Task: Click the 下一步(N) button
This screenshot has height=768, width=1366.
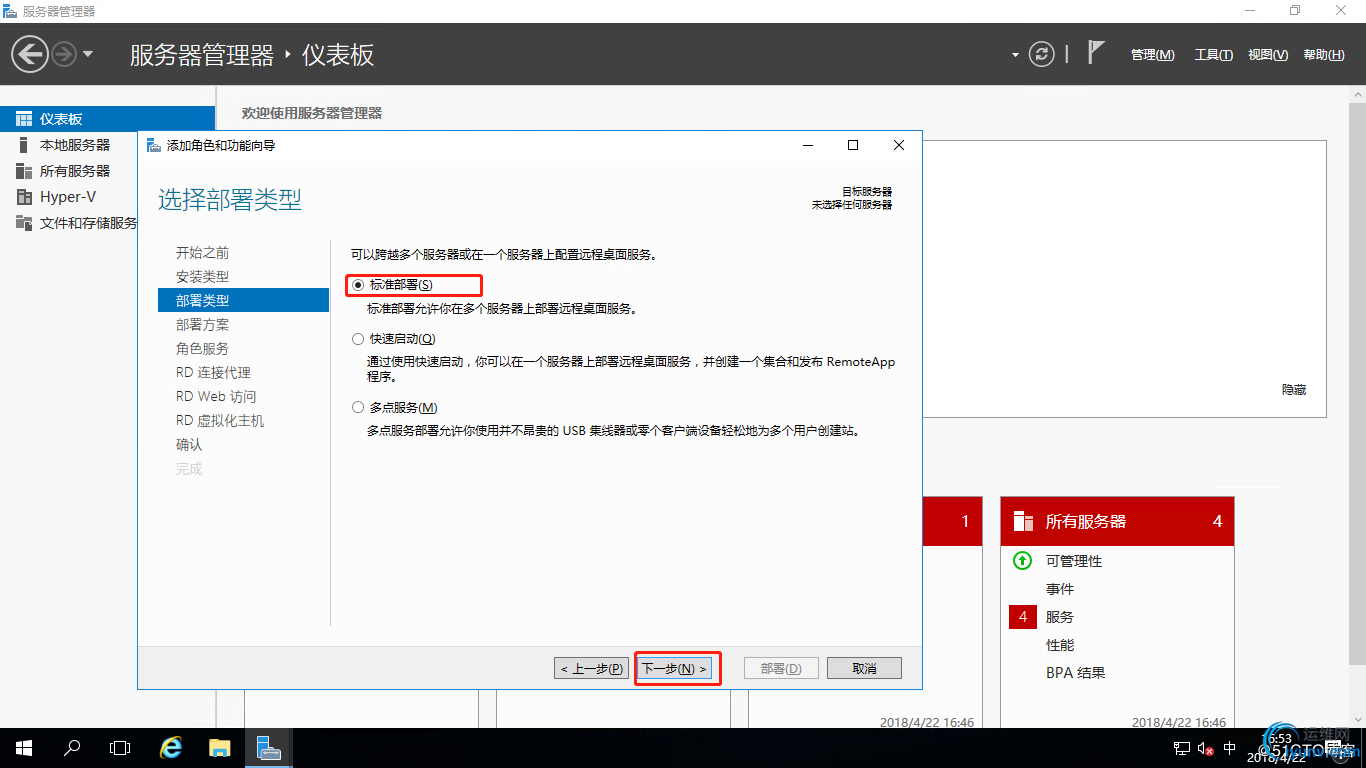Action: tap(675, 668)
